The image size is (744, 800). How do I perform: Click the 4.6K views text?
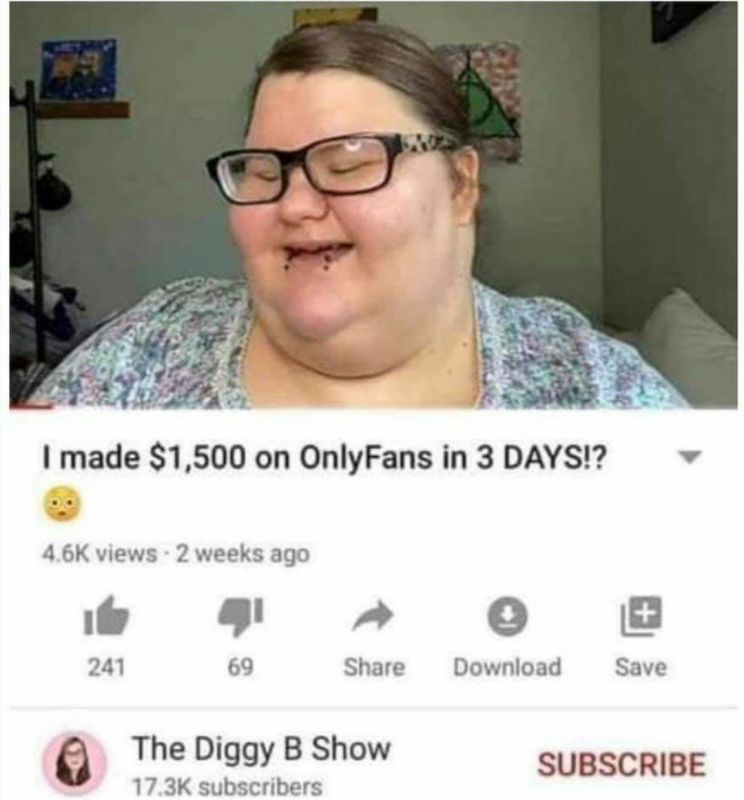100,553
